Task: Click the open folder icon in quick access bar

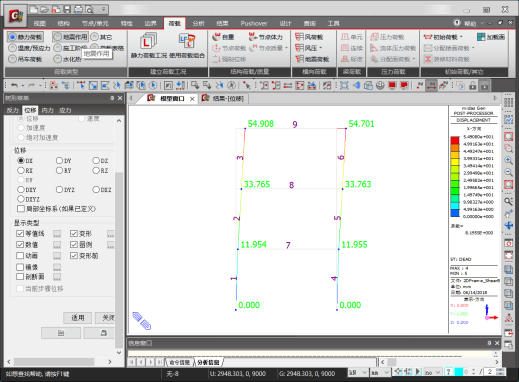Action: (x=45, y=9)
